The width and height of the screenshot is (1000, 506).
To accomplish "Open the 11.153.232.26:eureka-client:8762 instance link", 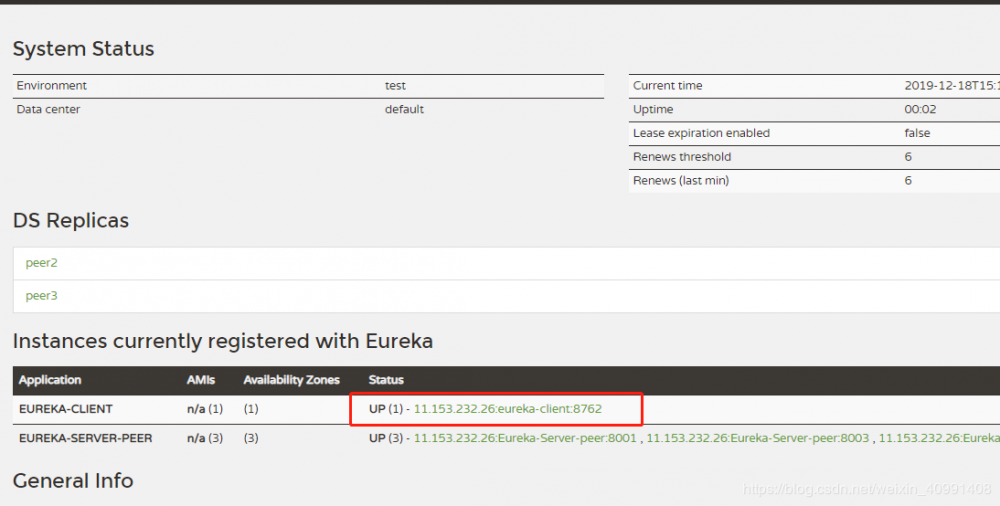I will 508,409.
